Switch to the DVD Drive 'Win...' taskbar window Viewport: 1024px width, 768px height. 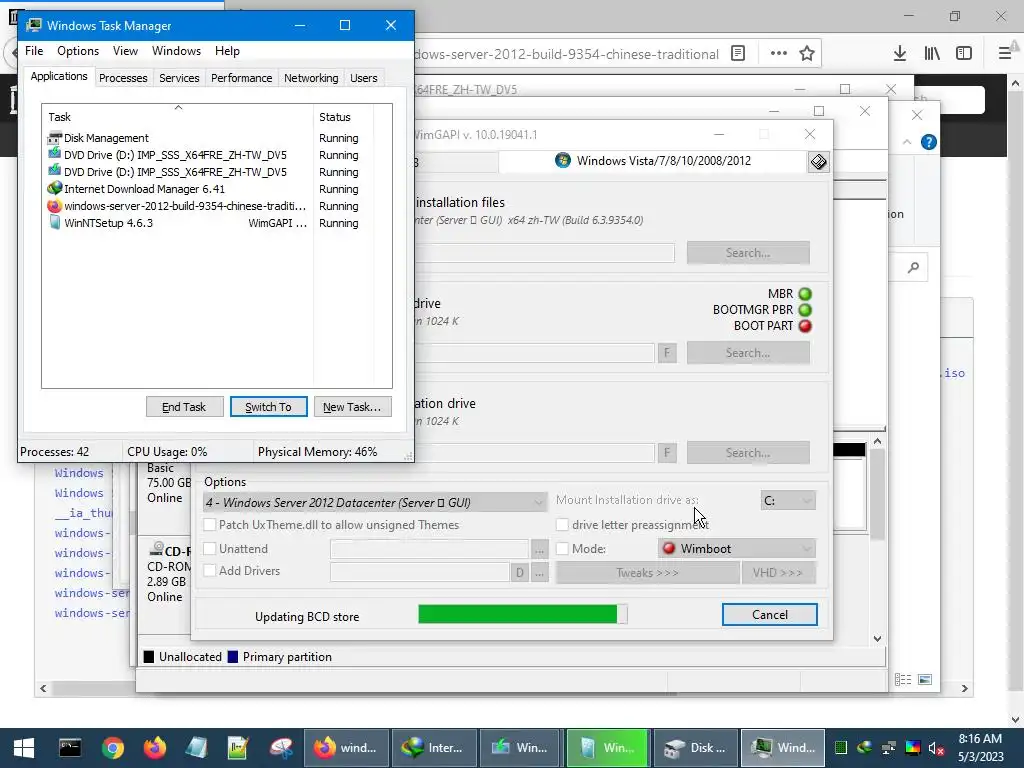coord(520,748)
